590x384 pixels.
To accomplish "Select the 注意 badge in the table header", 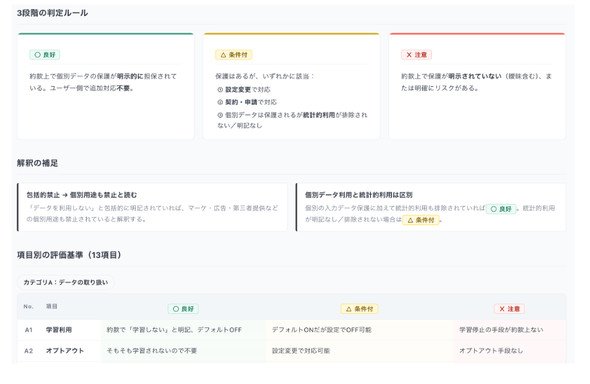I will (x=509, y=309).
